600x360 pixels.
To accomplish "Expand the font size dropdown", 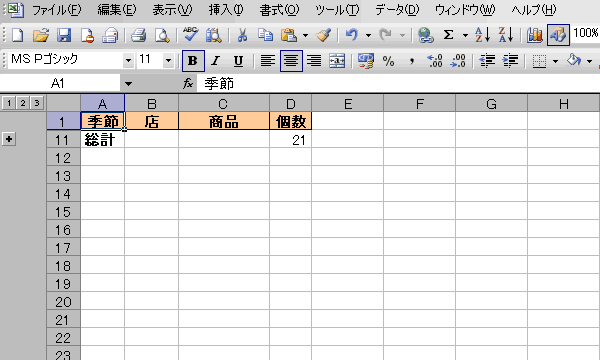I will (168, 60).
